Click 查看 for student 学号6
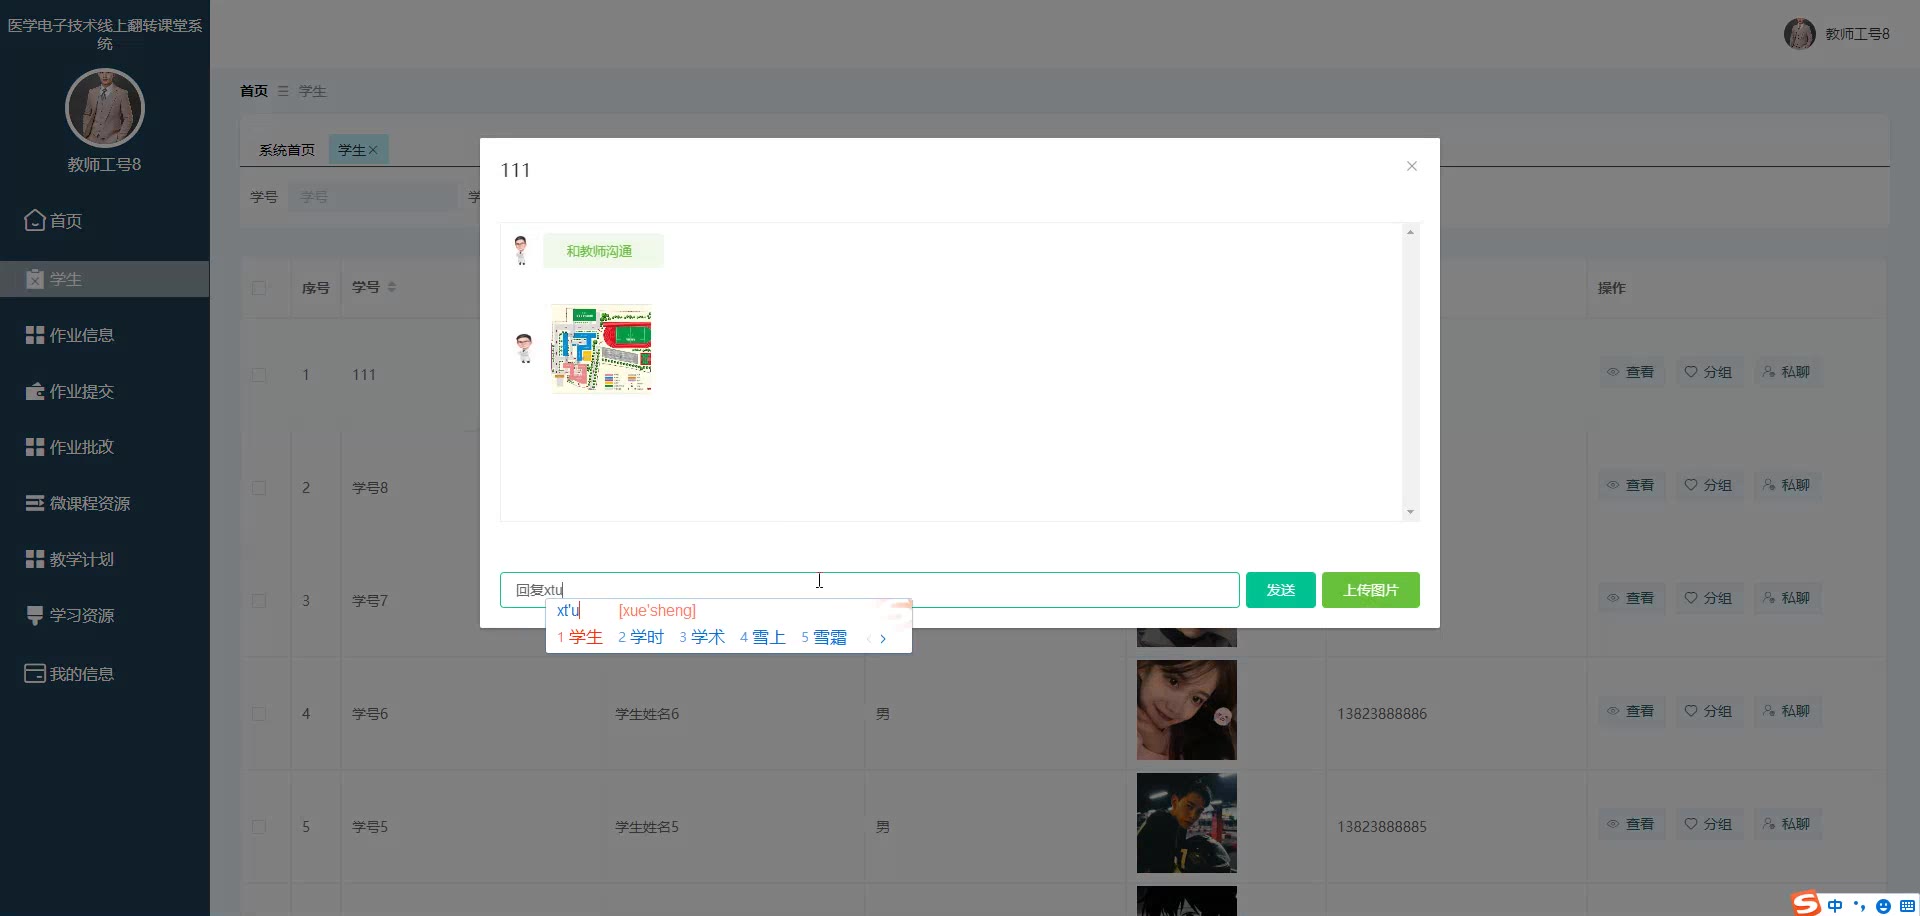 1631,711
